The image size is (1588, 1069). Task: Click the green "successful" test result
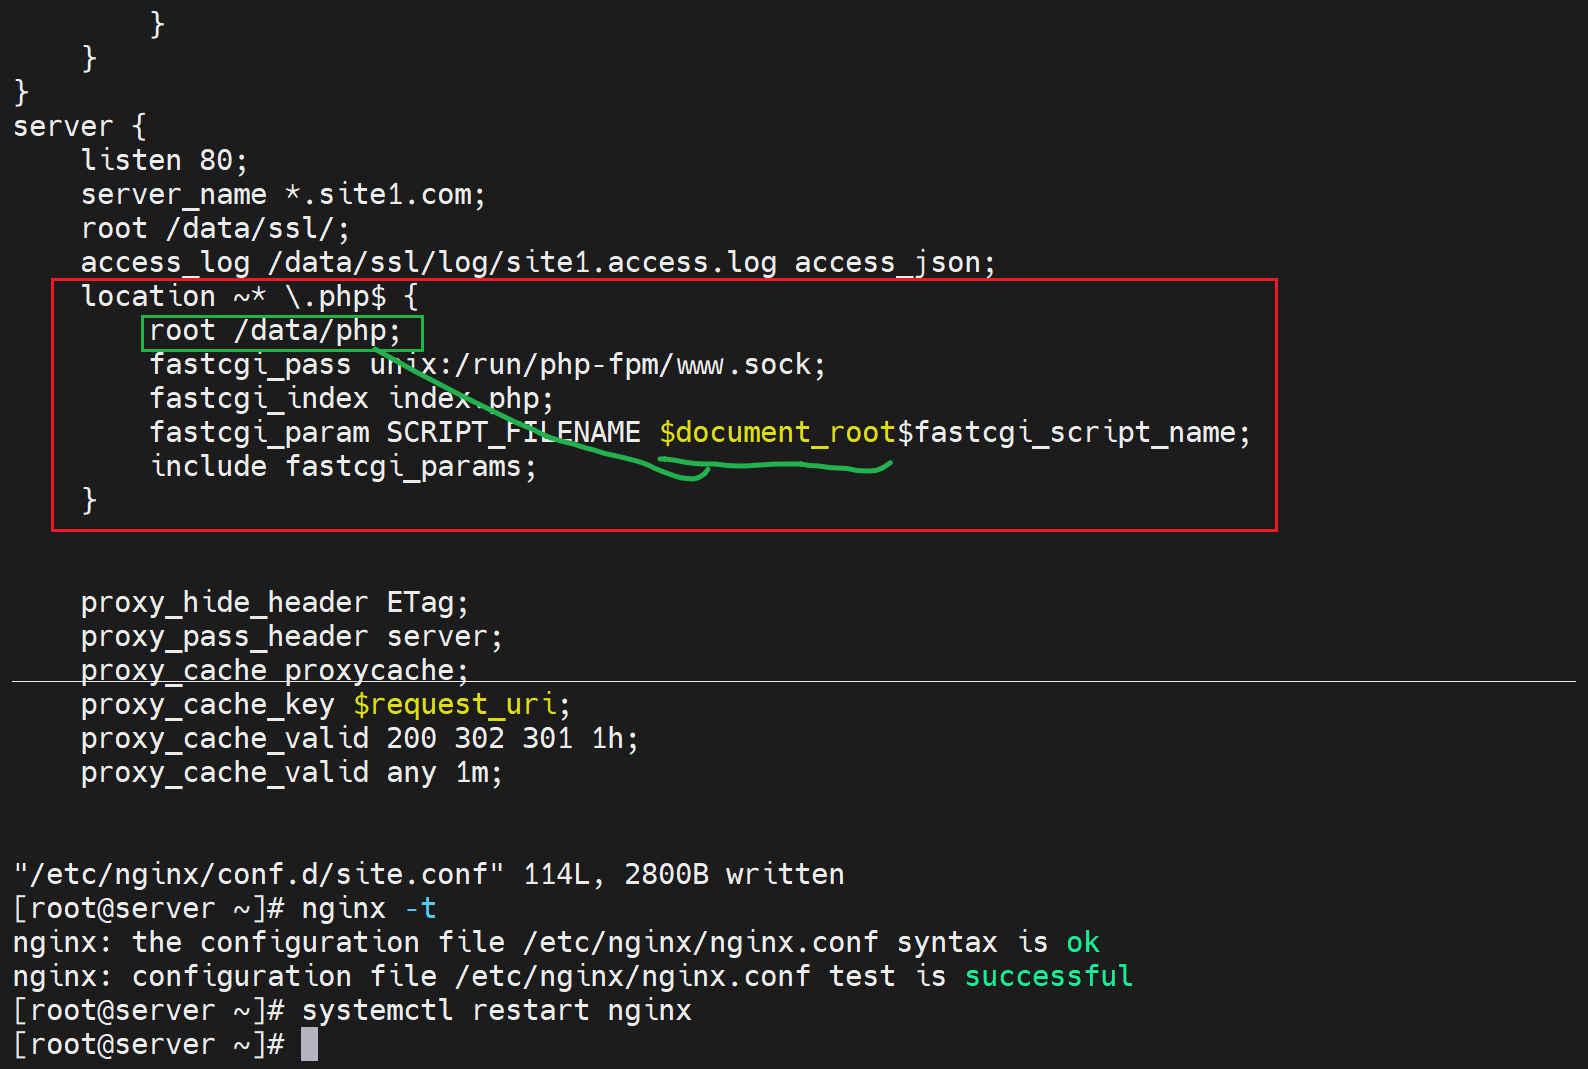point(1048,976)
